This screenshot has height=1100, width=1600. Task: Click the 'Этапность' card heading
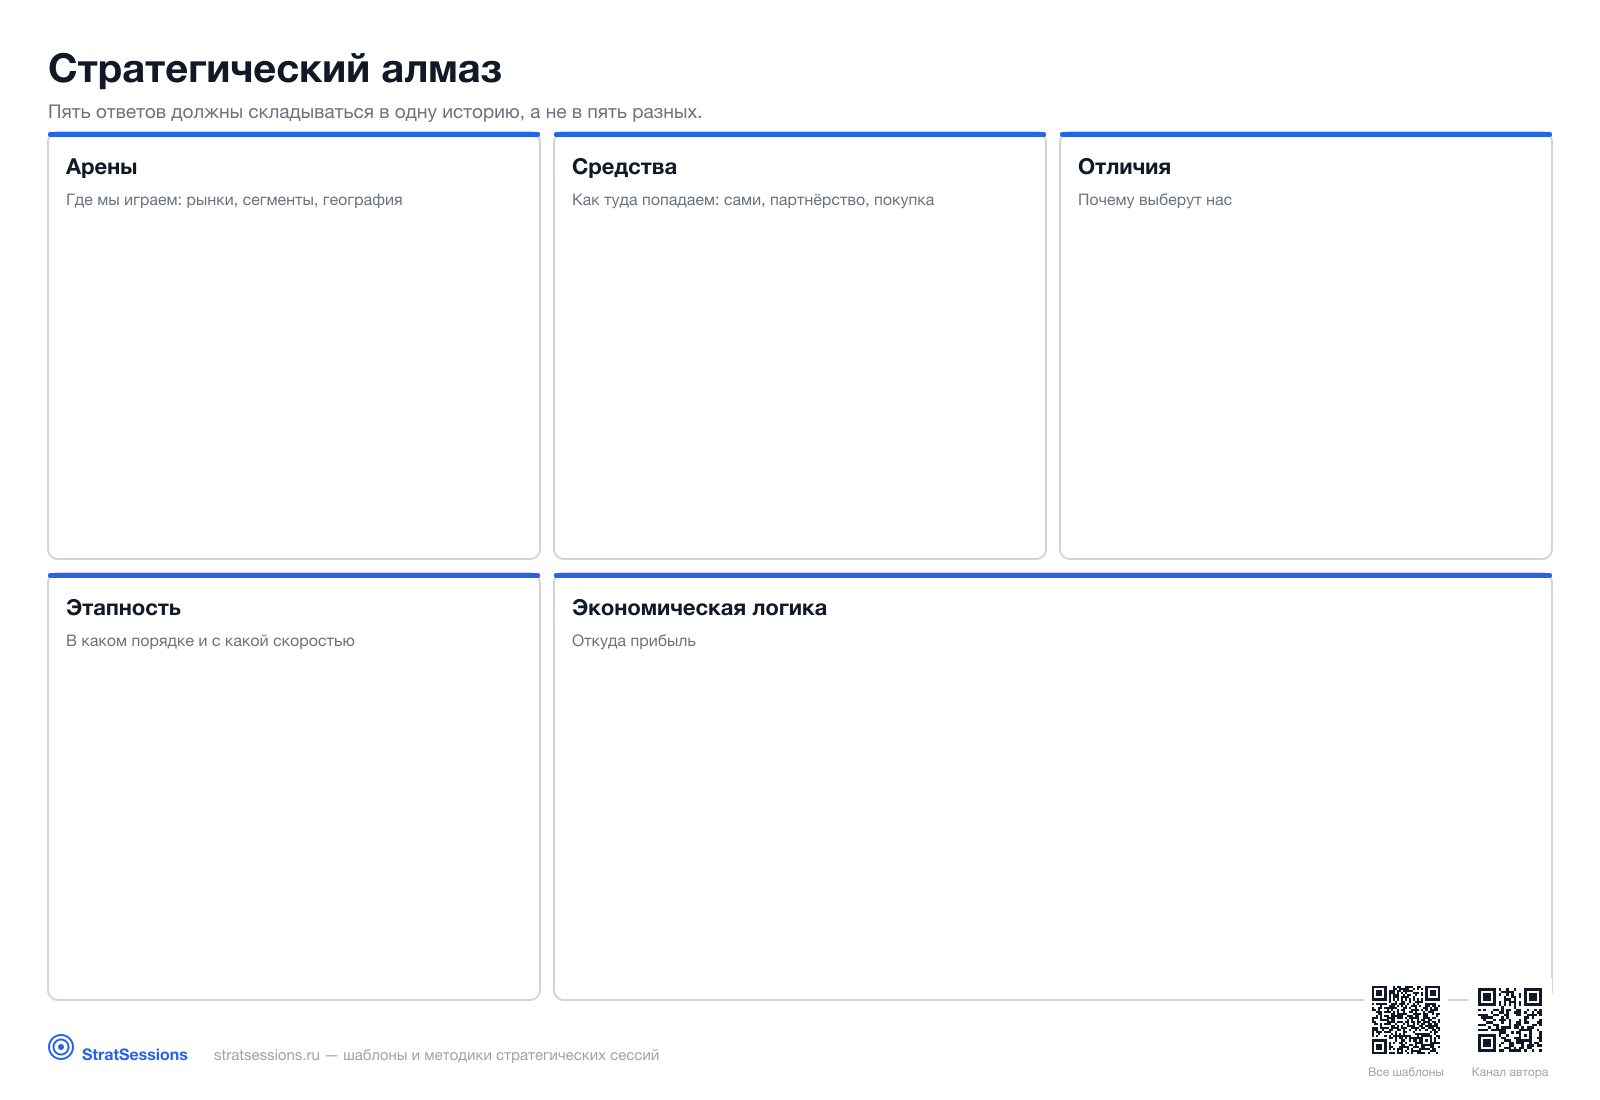click(x=123, y=608)
